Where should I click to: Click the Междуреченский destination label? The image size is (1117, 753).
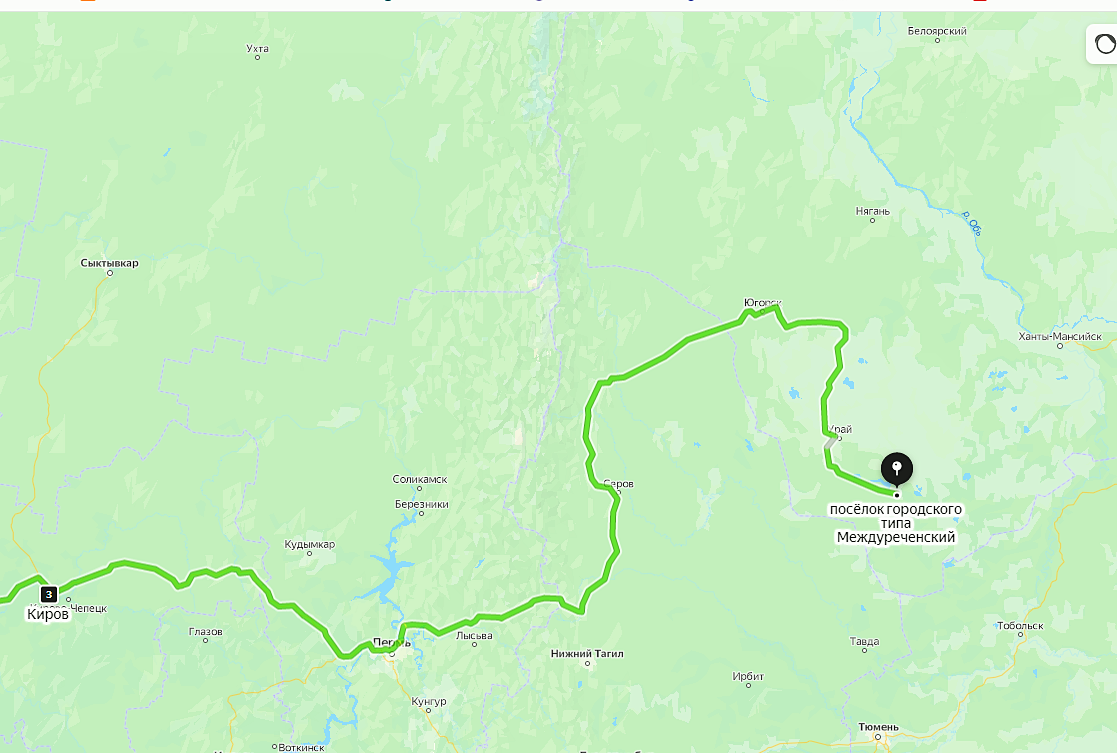tap(895, 524)
